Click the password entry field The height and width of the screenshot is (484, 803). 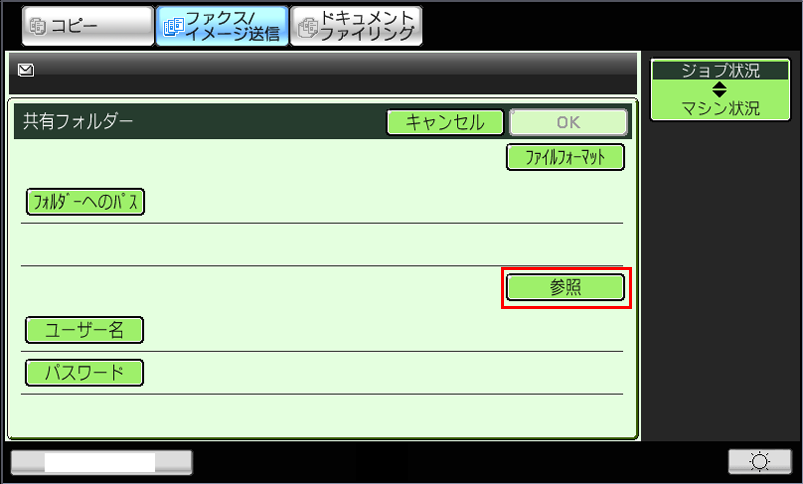point(383,372)
